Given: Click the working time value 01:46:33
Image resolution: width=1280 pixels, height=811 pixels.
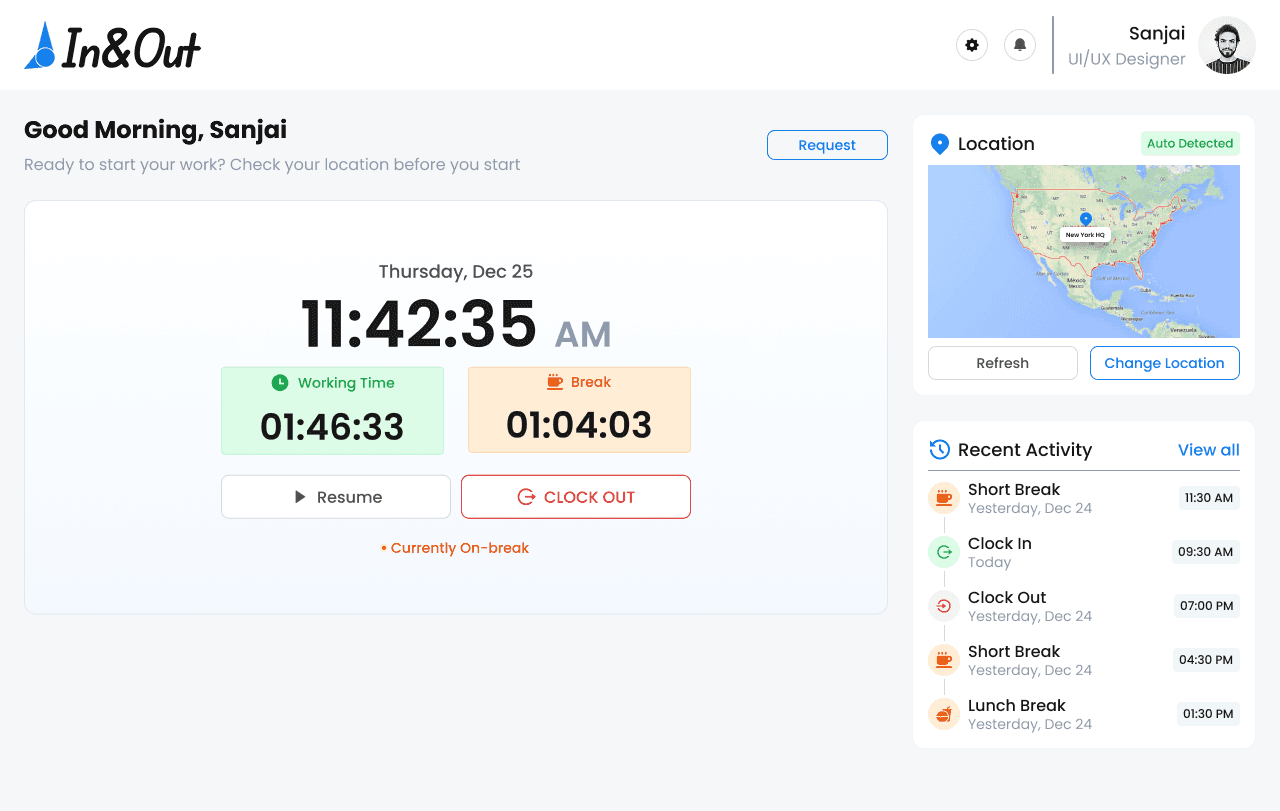Looking at the screenshot, I should pos(332,427).
